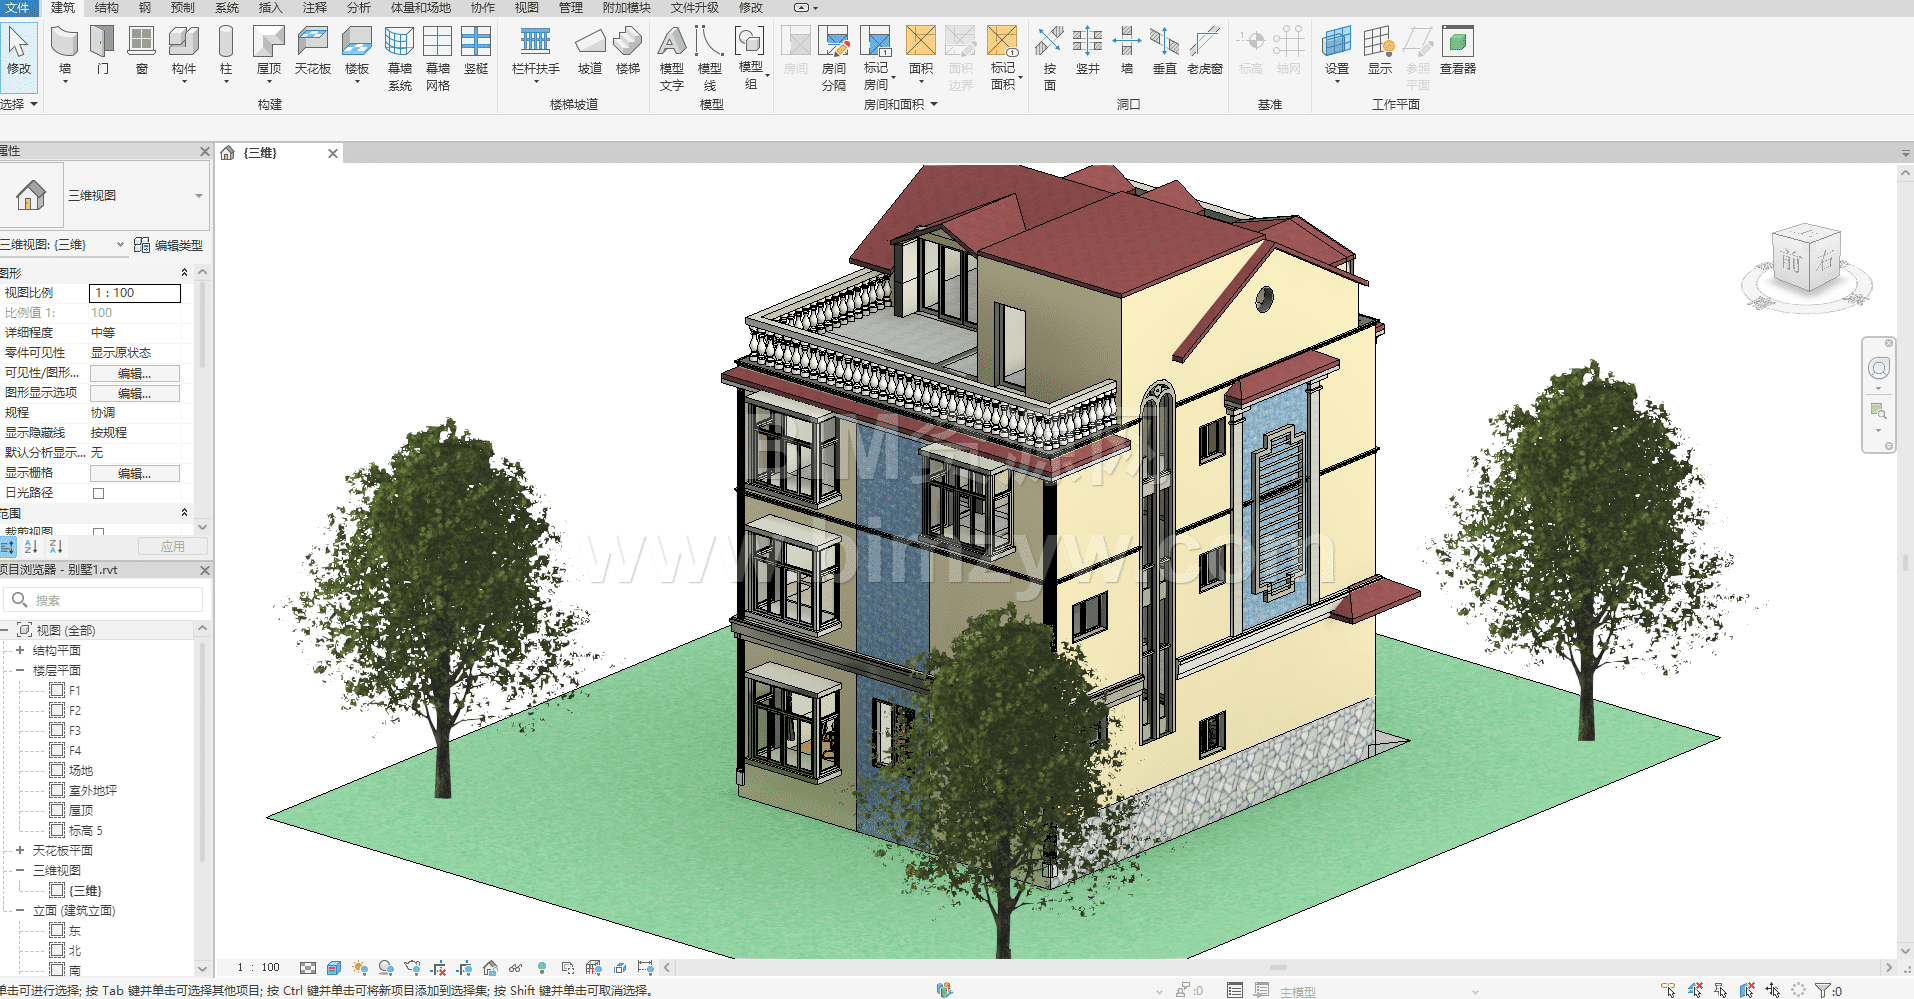Switch to the Manage (管理) ribbon tab

(570, 8)
